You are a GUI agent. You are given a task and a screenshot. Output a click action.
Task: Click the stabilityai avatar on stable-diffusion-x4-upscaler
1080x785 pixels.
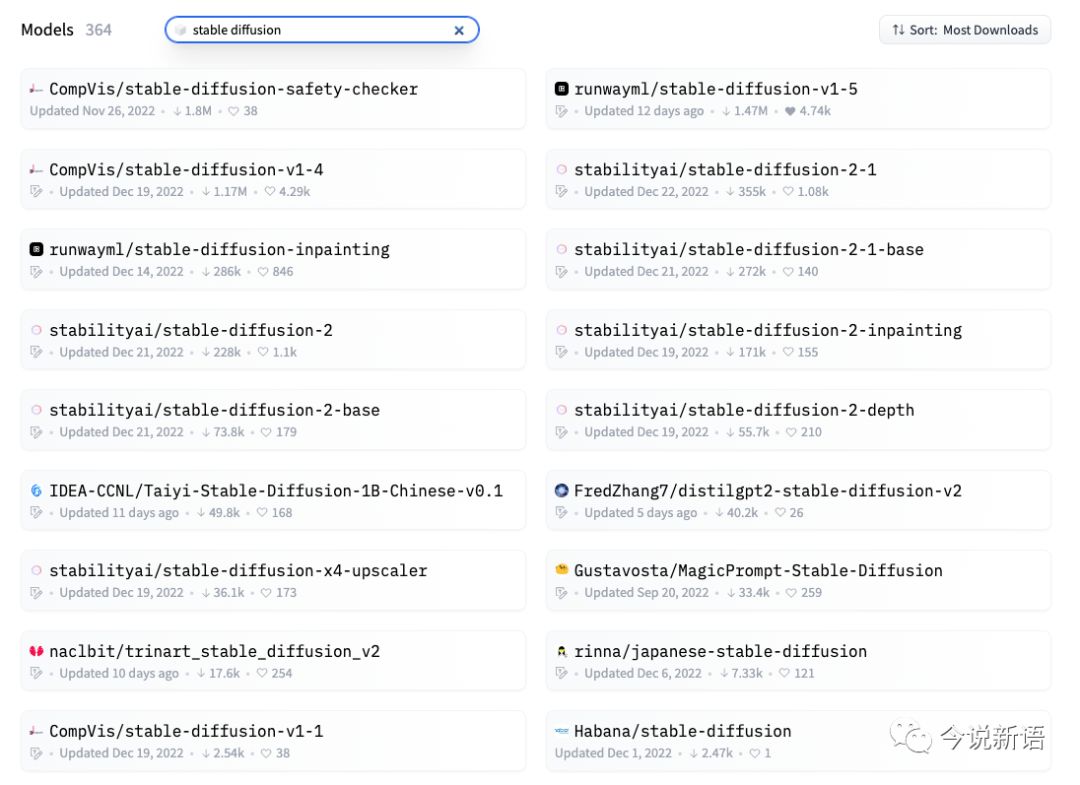click(x=37, y=570)
